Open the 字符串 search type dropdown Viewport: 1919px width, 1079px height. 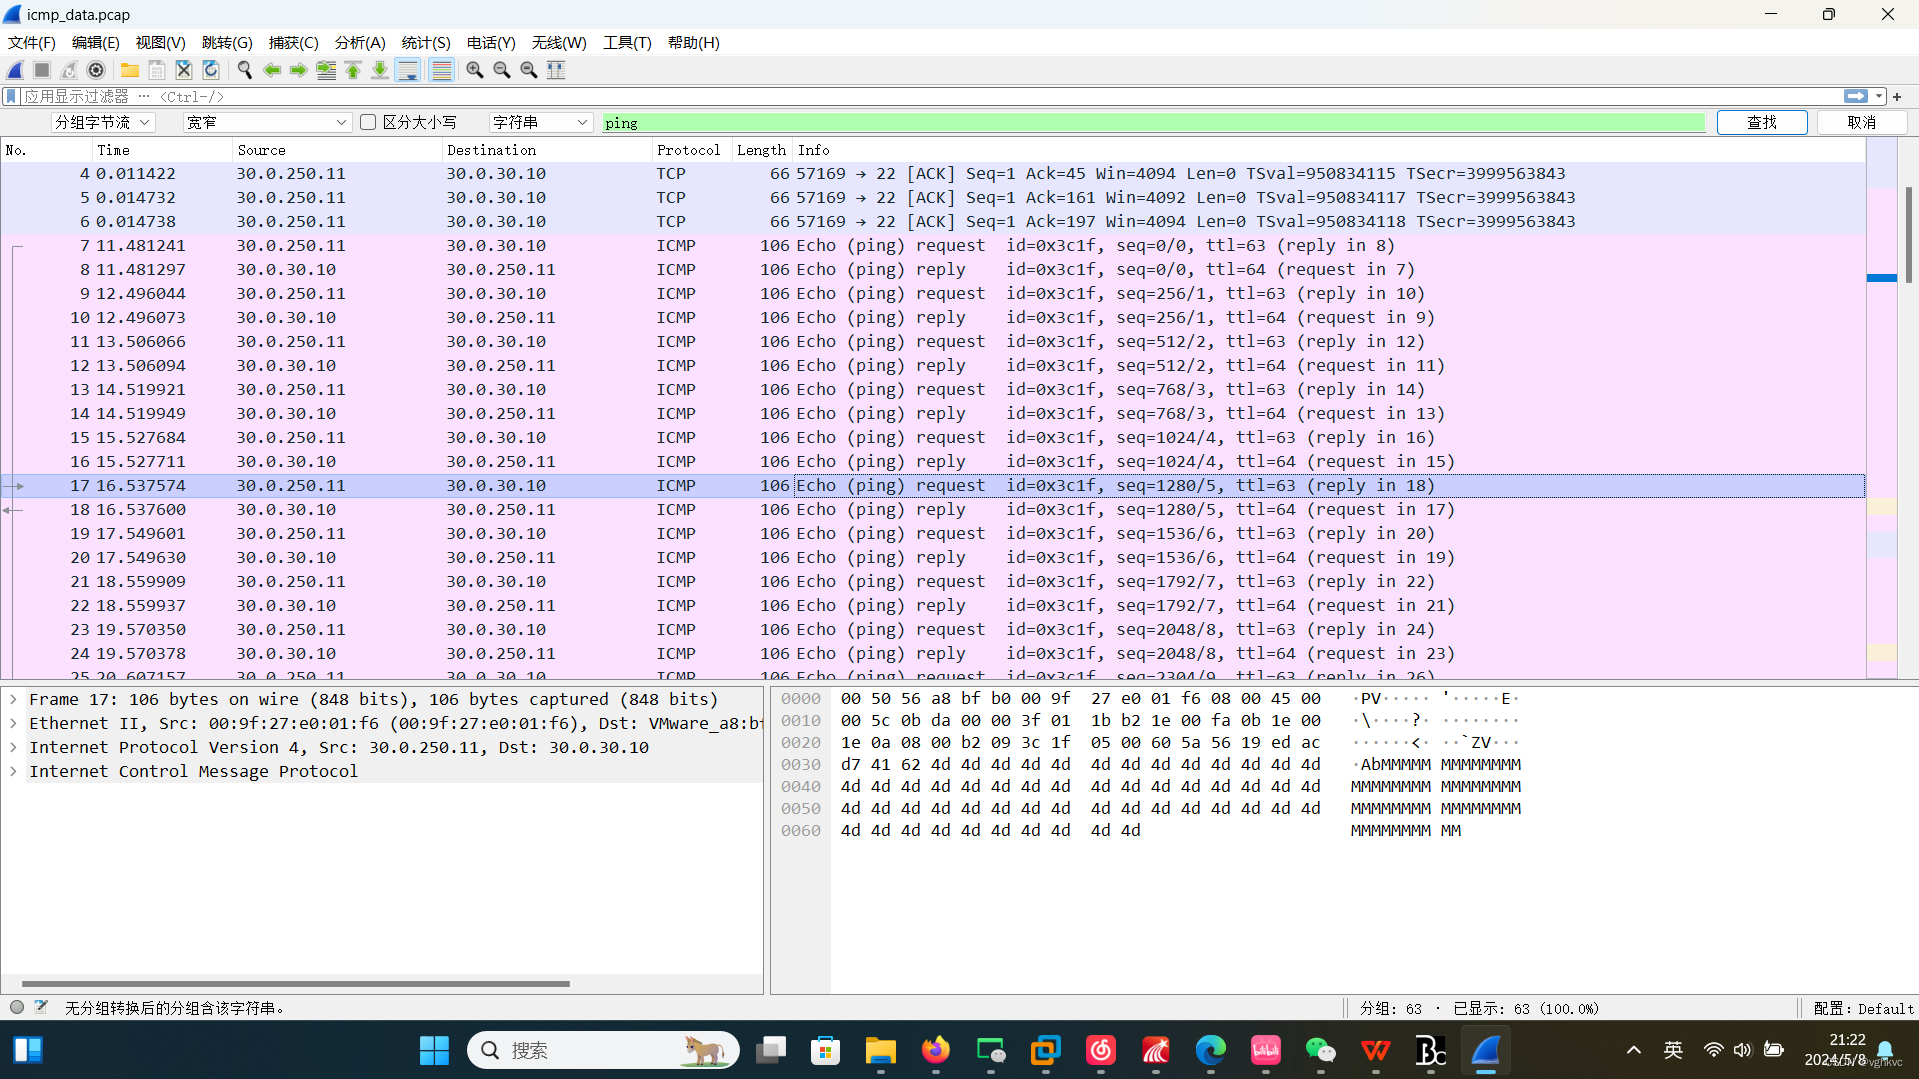pos(539,122)
